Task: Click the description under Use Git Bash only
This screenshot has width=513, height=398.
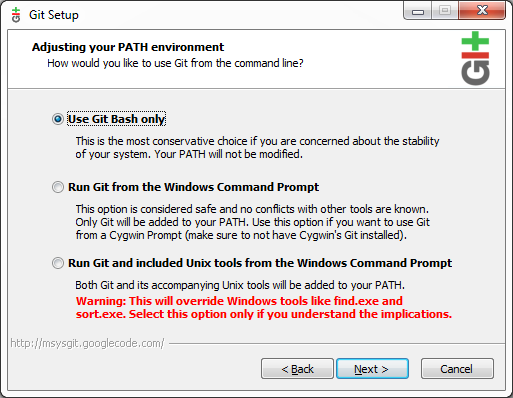Action: click(257, 147)
